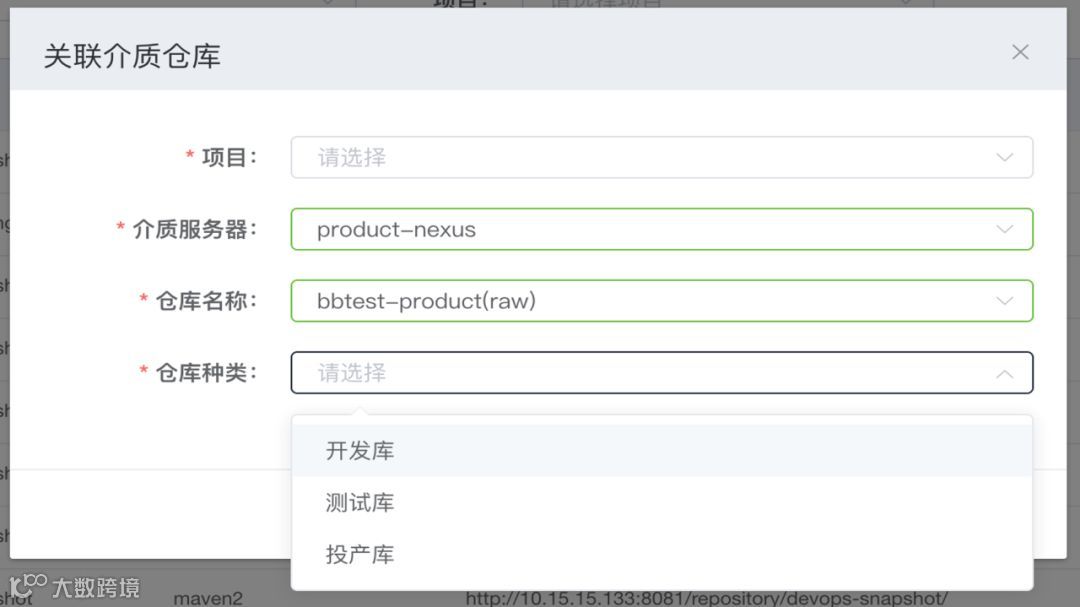Click the product-nexus selected value
Screen dimensions: 1080x607
pos(396,229)
